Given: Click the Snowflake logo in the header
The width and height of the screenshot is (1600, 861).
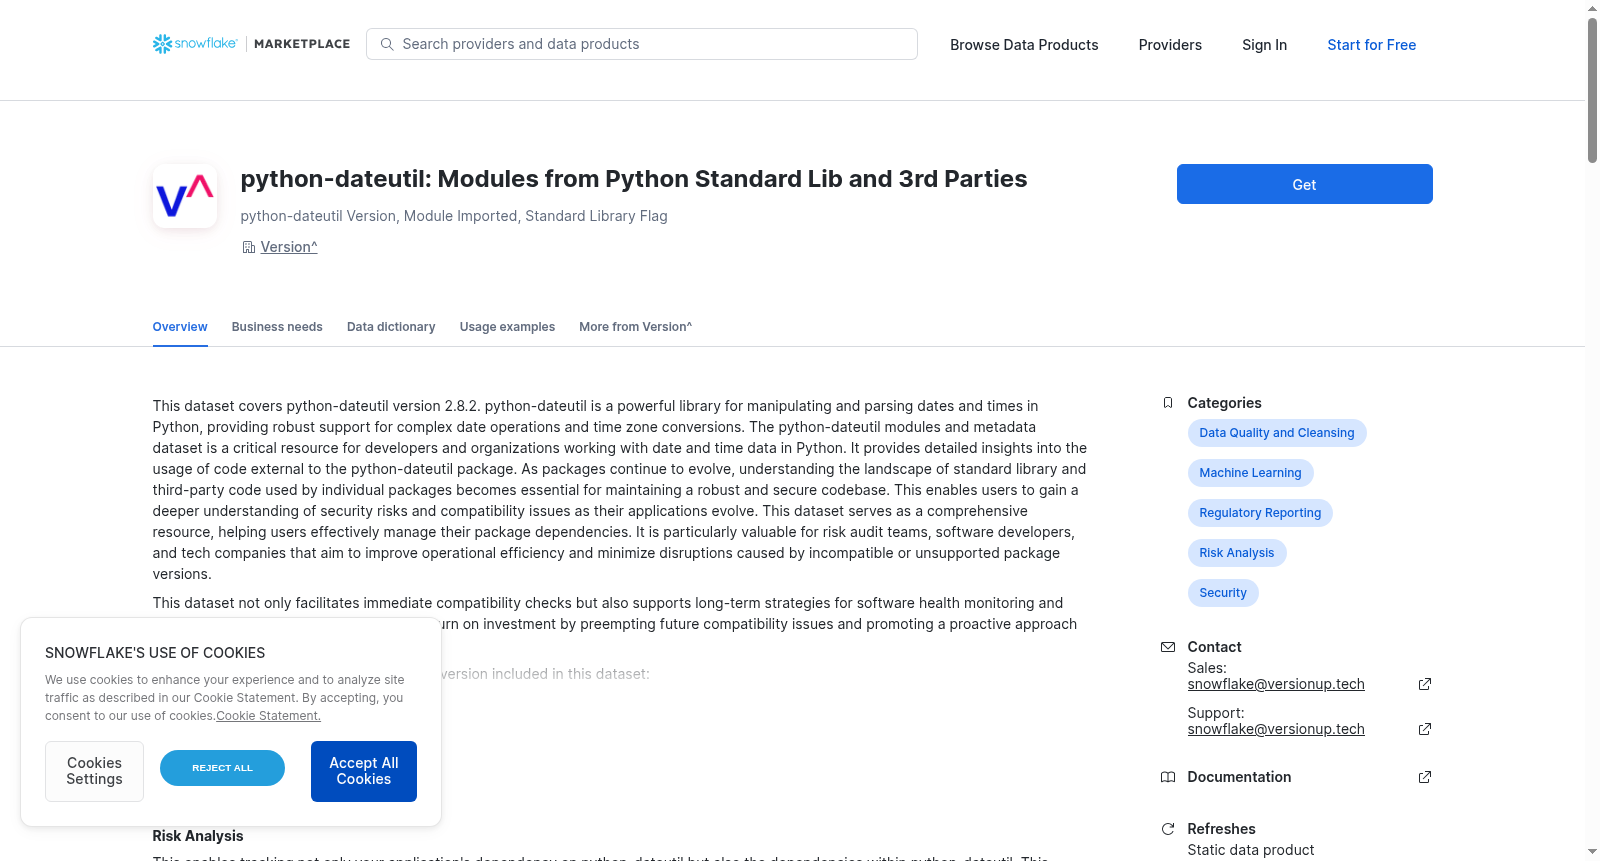Looking at the screenshot, I should [195, 44].
